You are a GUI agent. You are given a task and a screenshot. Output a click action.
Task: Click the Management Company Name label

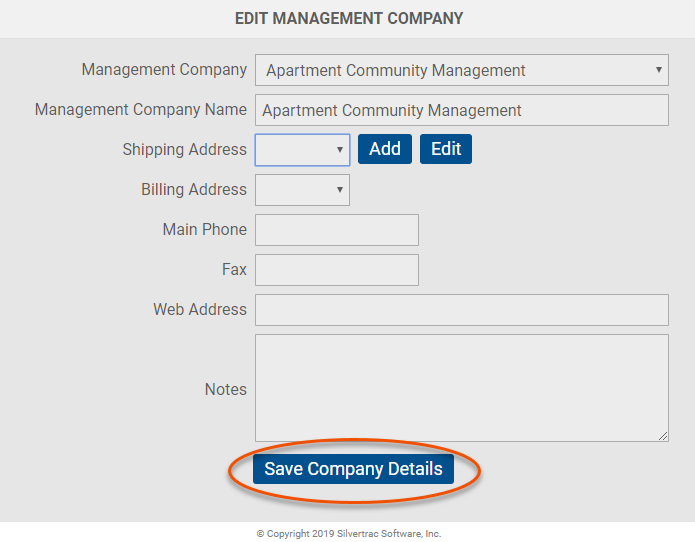click(x=141, y=109)
